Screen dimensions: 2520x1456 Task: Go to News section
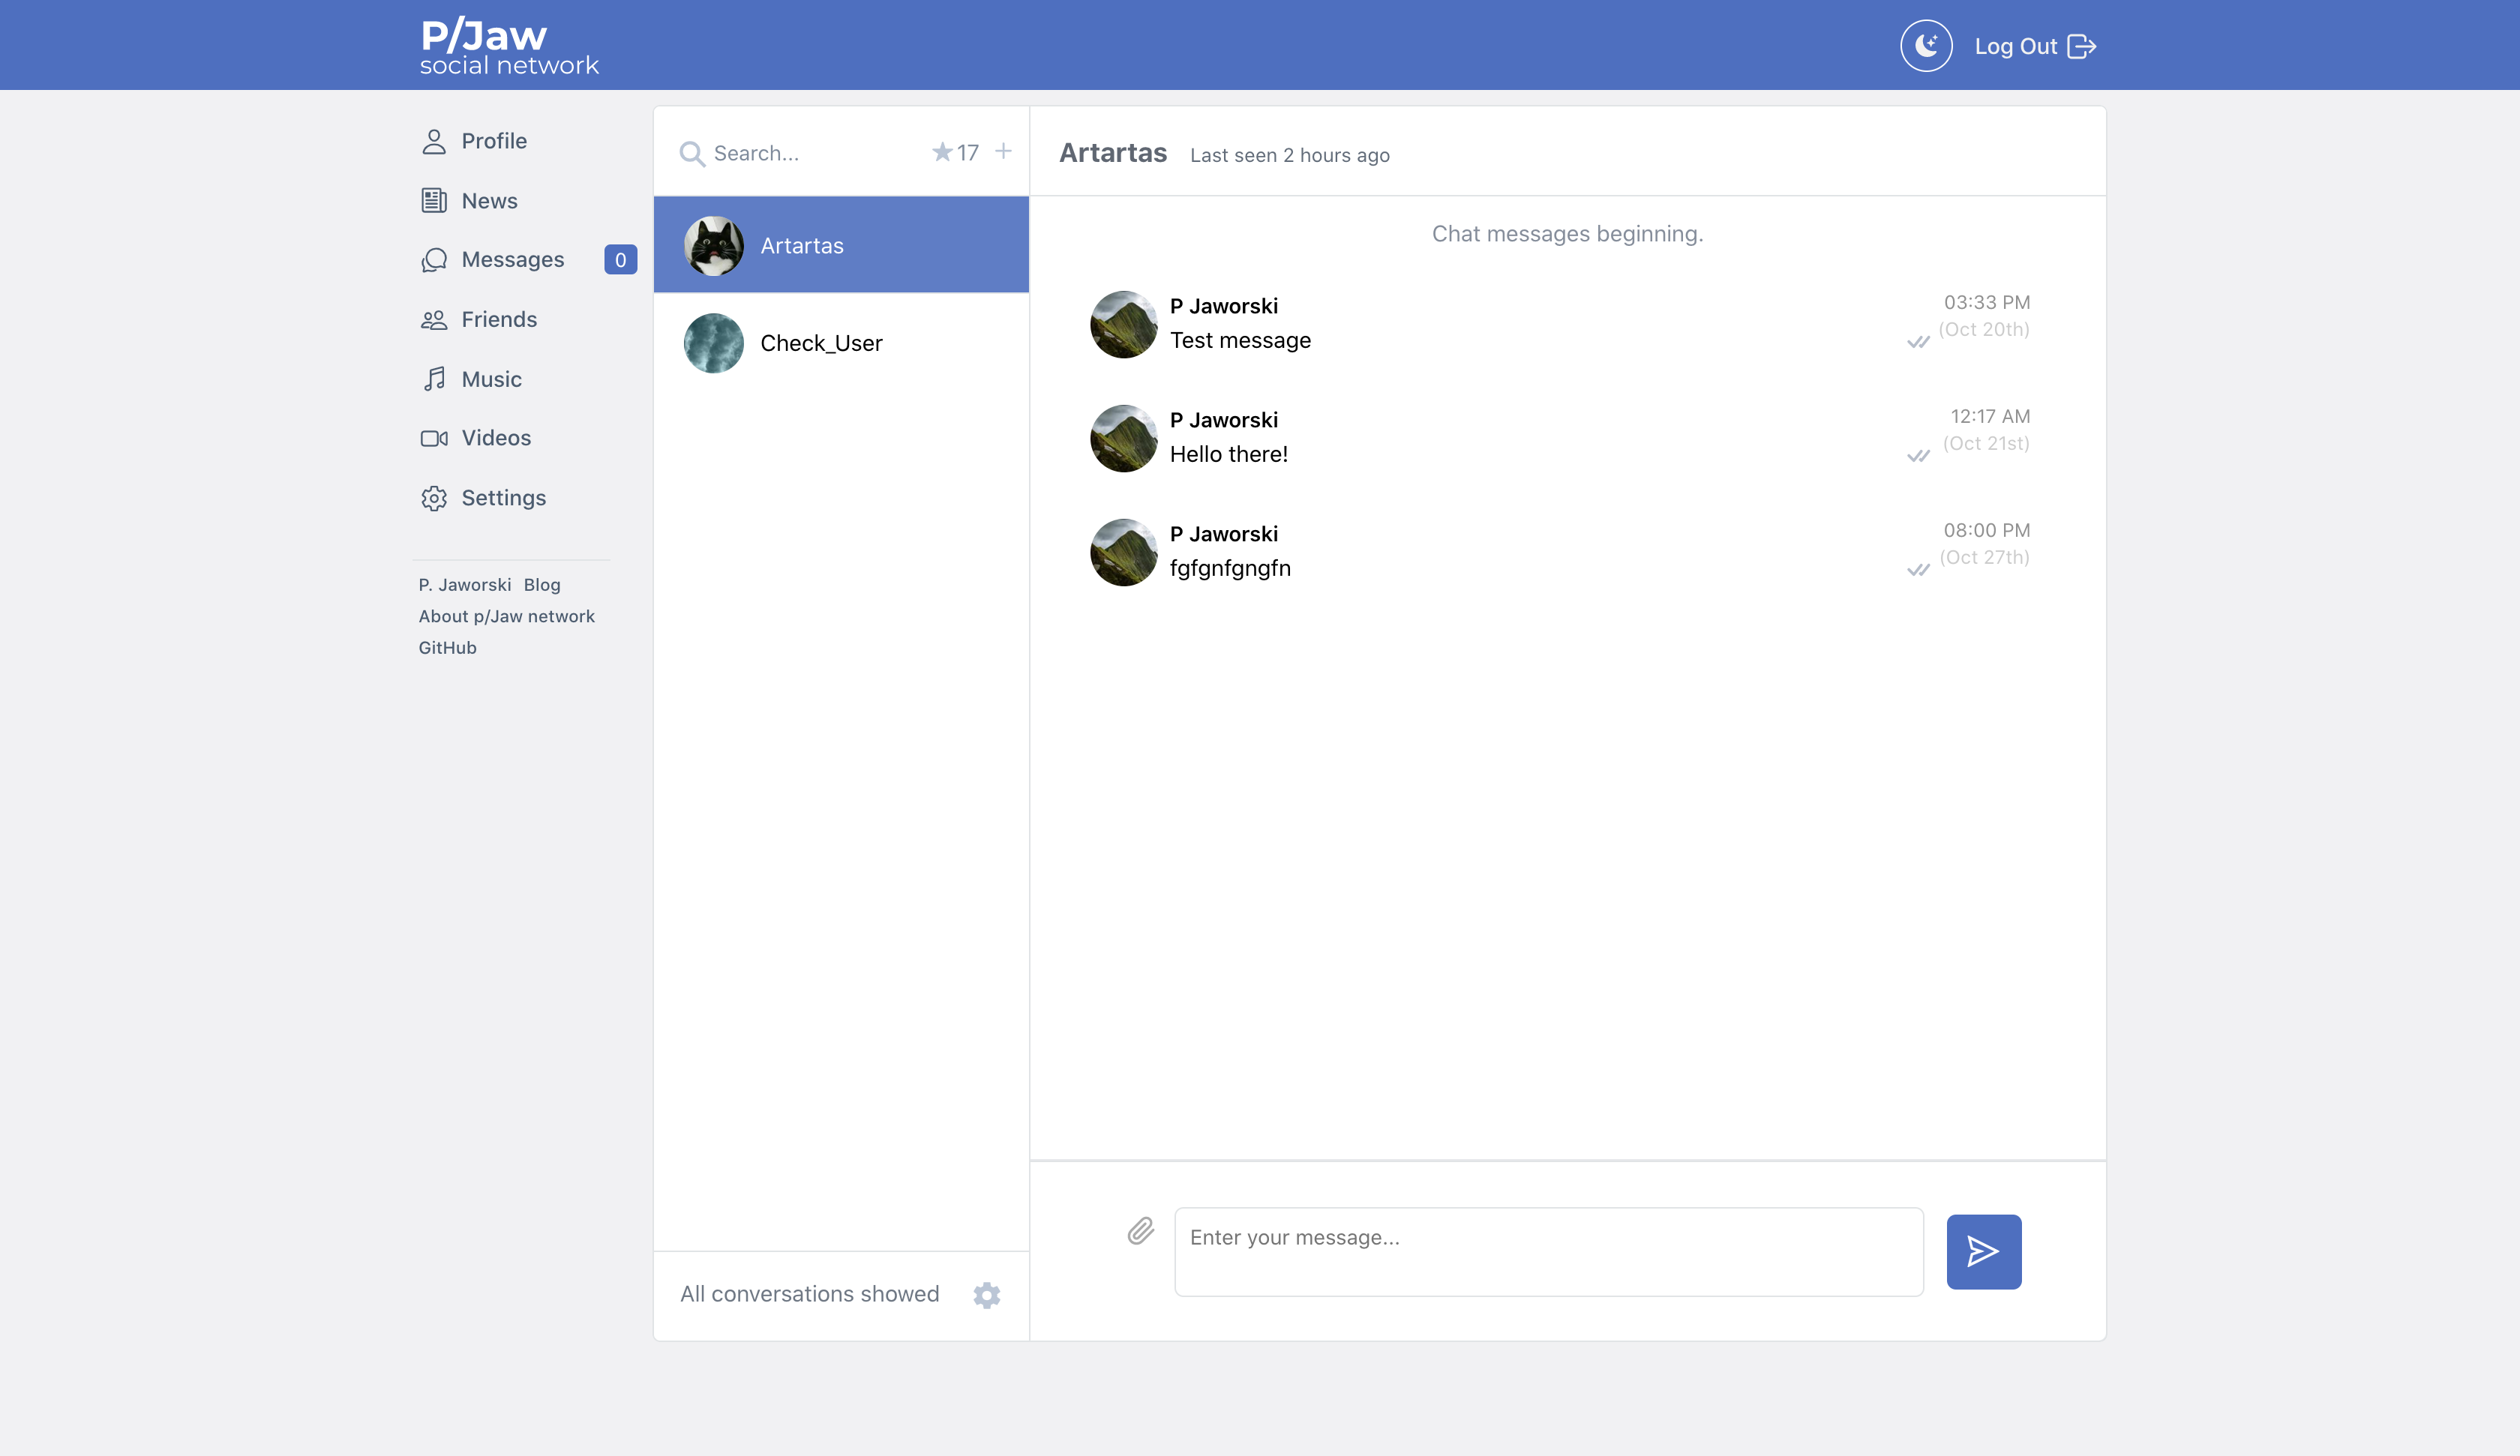pos(469,201)
